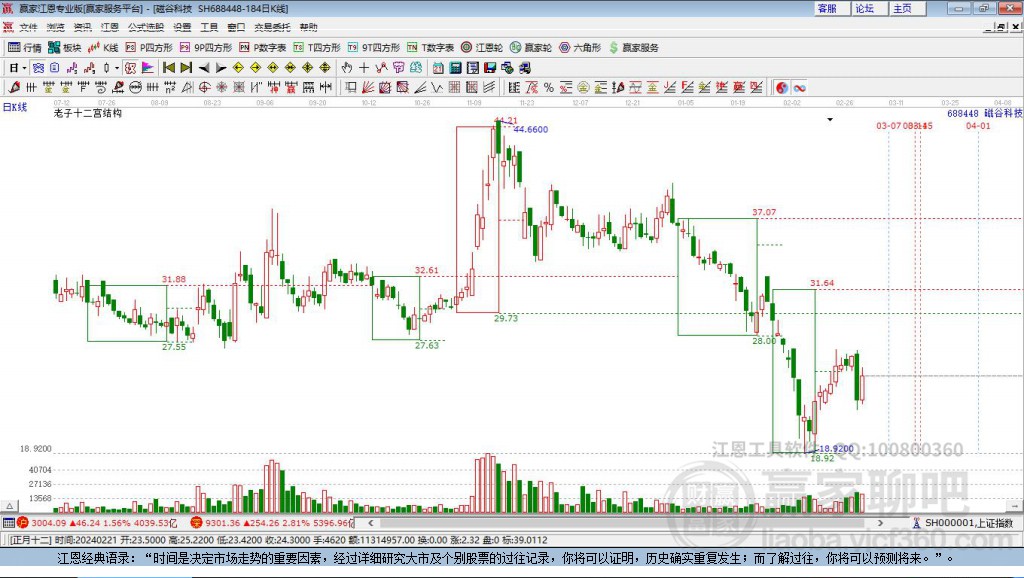Toggle the red-blue yin-yang icon
Viewport: 1024px width, 578px height.
click(782, 87)
